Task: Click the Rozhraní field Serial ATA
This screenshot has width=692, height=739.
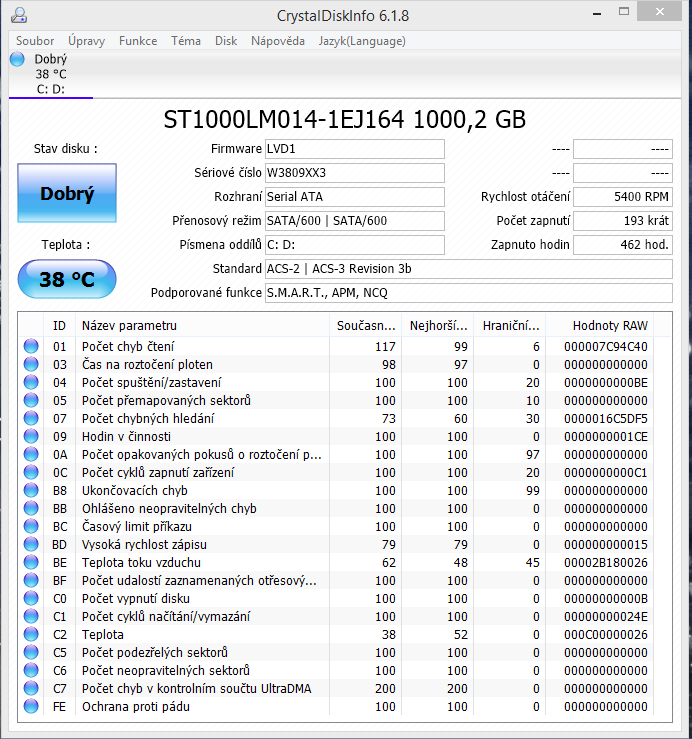Action: point(354,197)
